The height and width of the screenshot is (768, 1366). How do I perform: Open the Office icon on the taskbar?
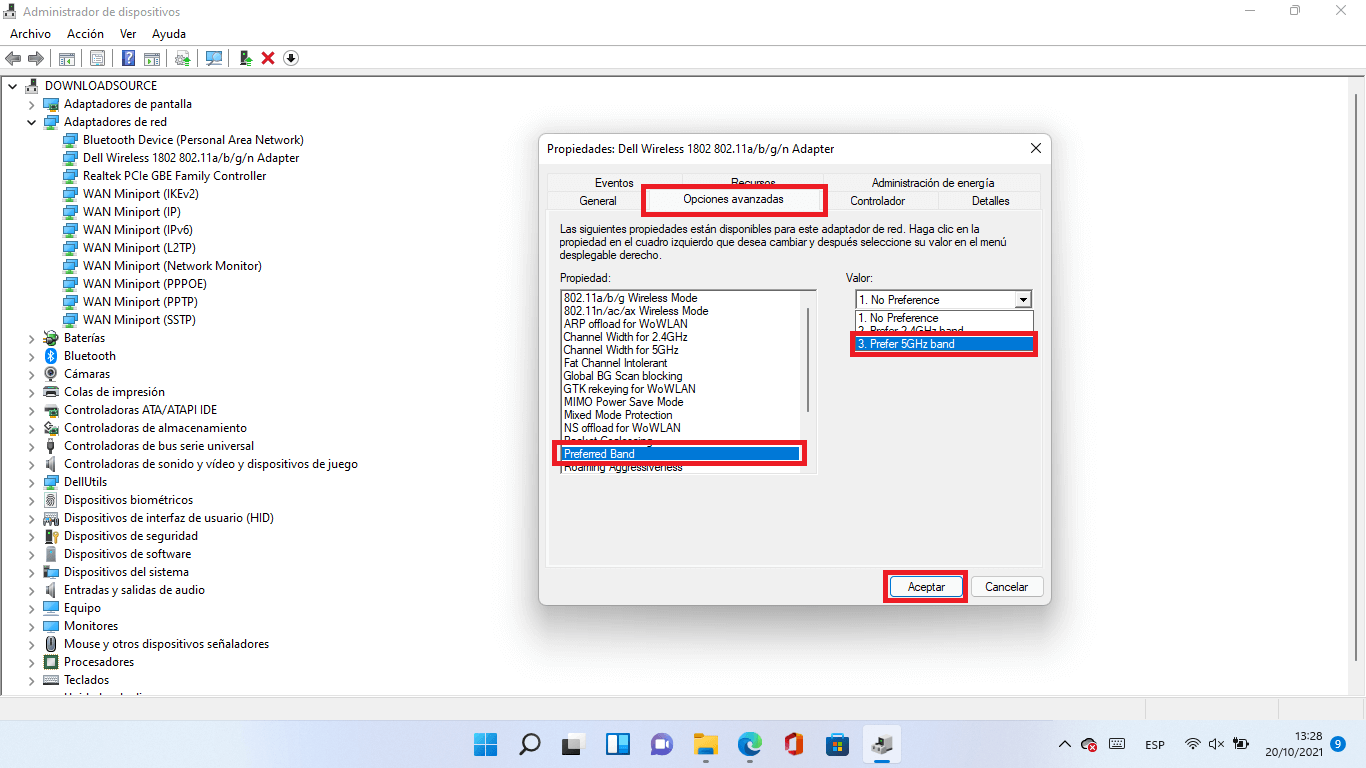point(794,744)
